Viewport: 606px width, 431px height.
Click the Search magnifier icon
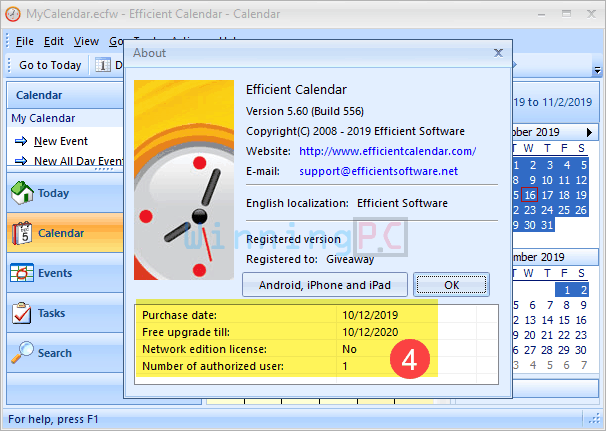click(22, 353)
